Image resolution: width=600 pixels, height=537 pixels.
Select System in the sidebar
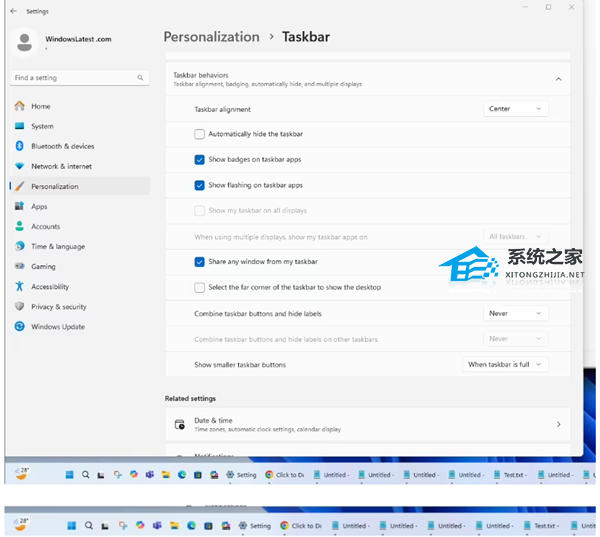tap(80, 126)
